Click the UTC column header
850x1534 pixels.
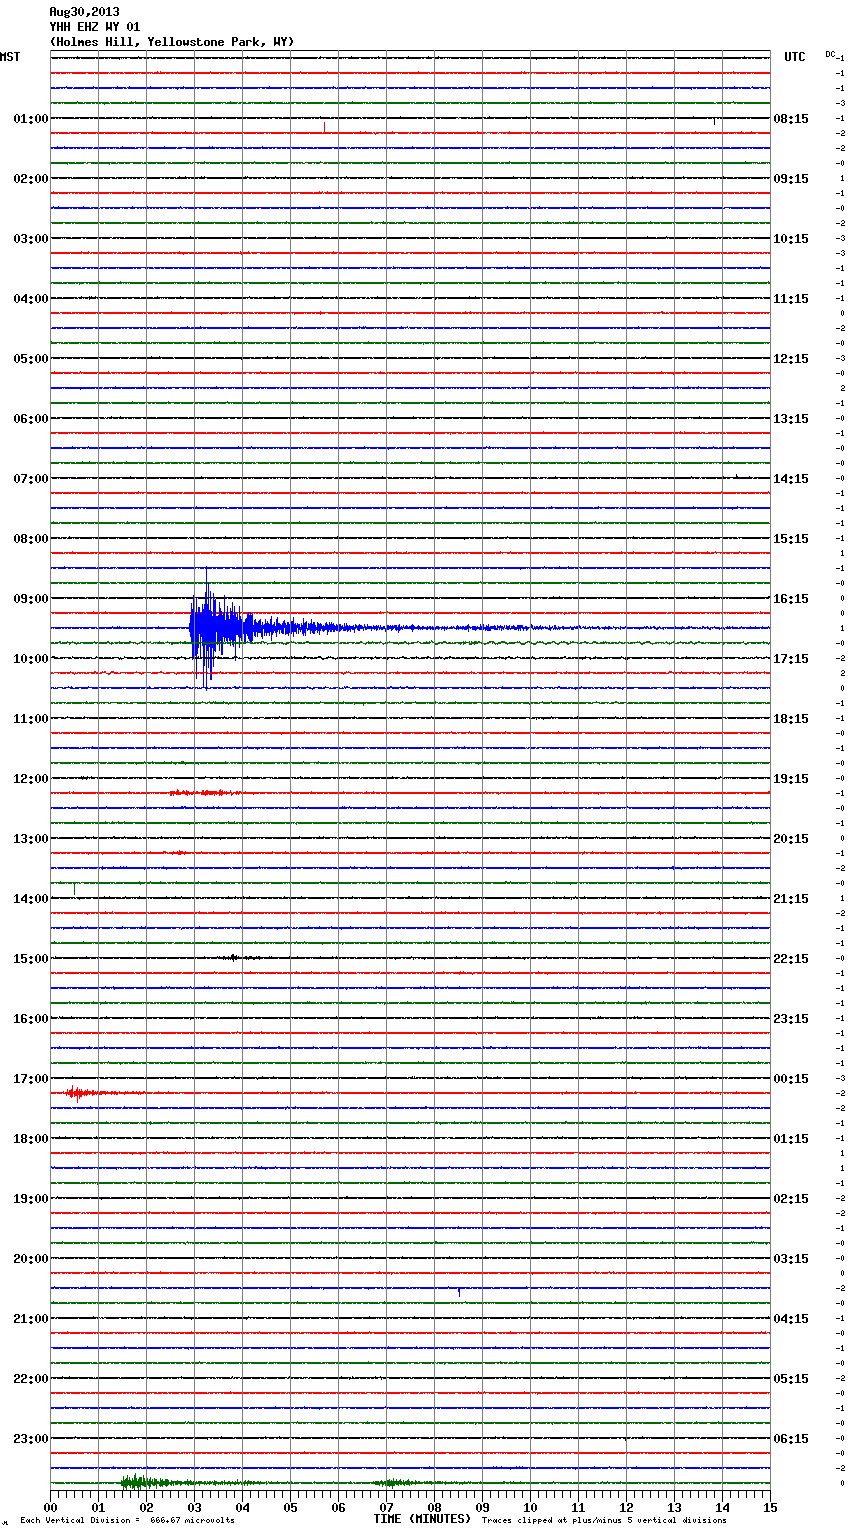coord(794,57)
